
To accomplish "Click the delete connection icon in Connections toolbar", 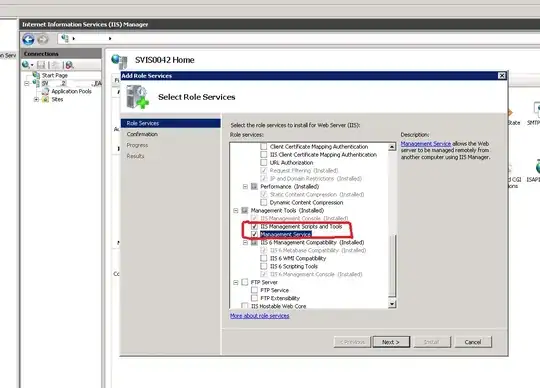I will click(x=69, y=65).
